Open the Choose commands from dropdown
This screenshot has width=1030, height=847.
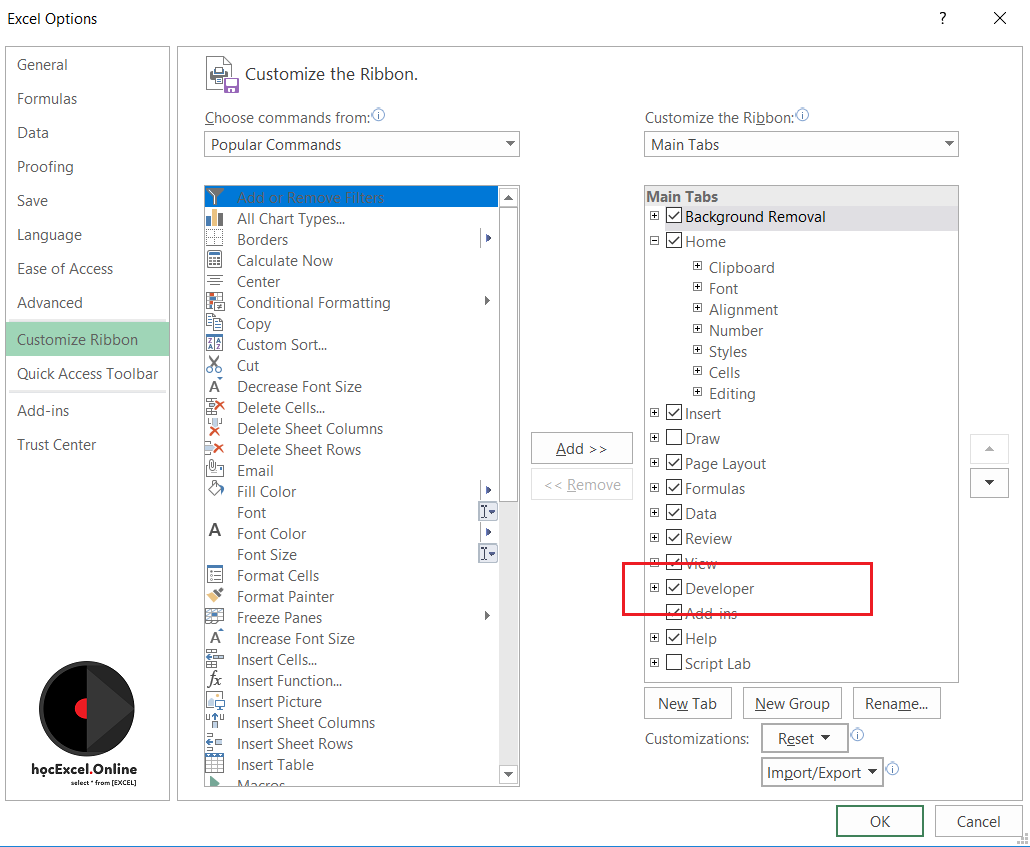(x=362, y=145)
